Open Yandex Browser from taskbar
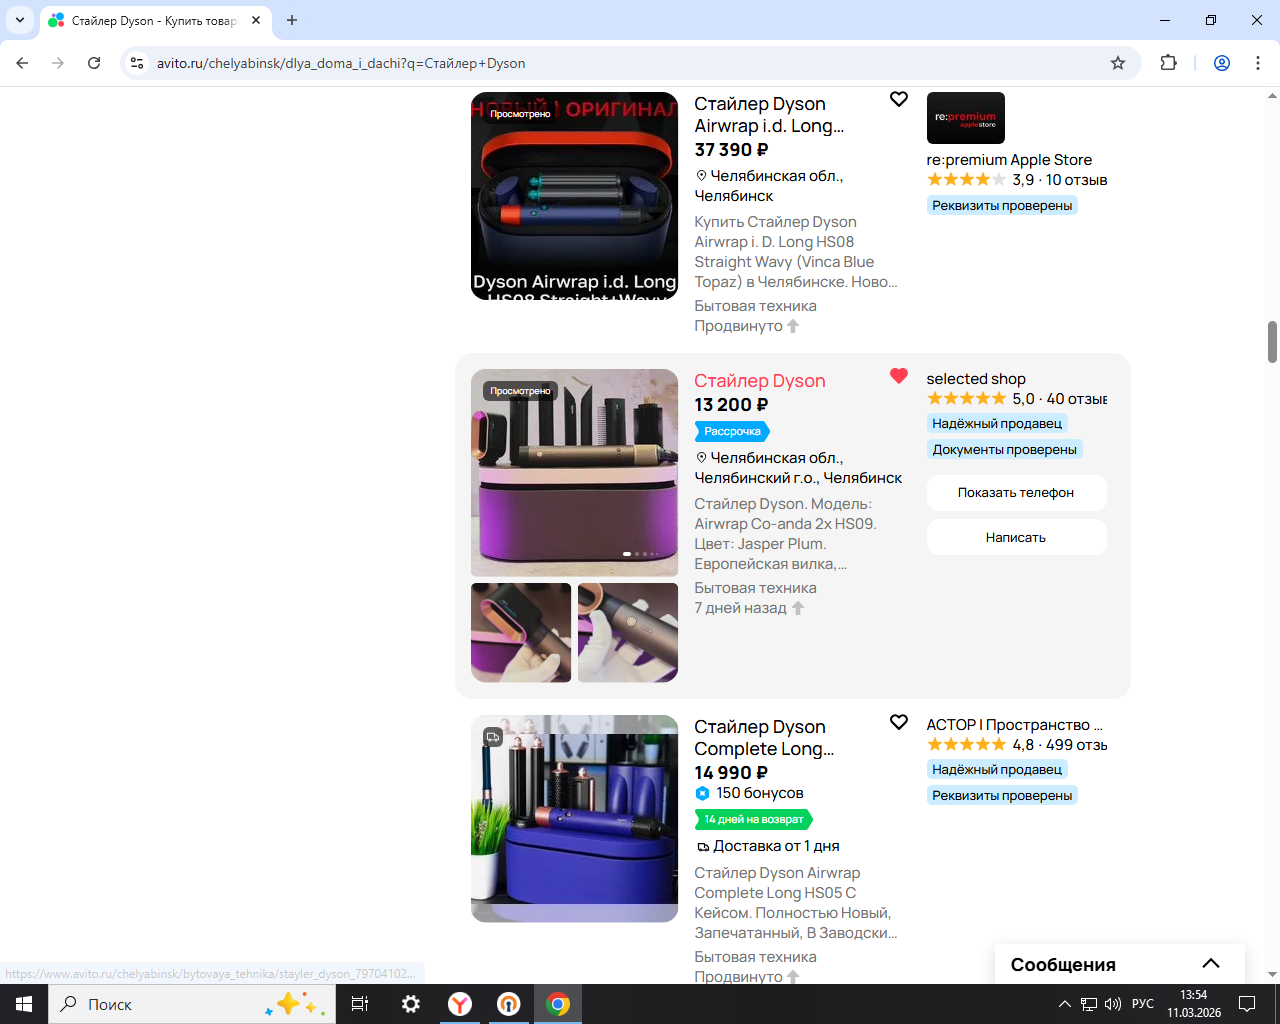1280x1024 pixels. point(460,1004)
